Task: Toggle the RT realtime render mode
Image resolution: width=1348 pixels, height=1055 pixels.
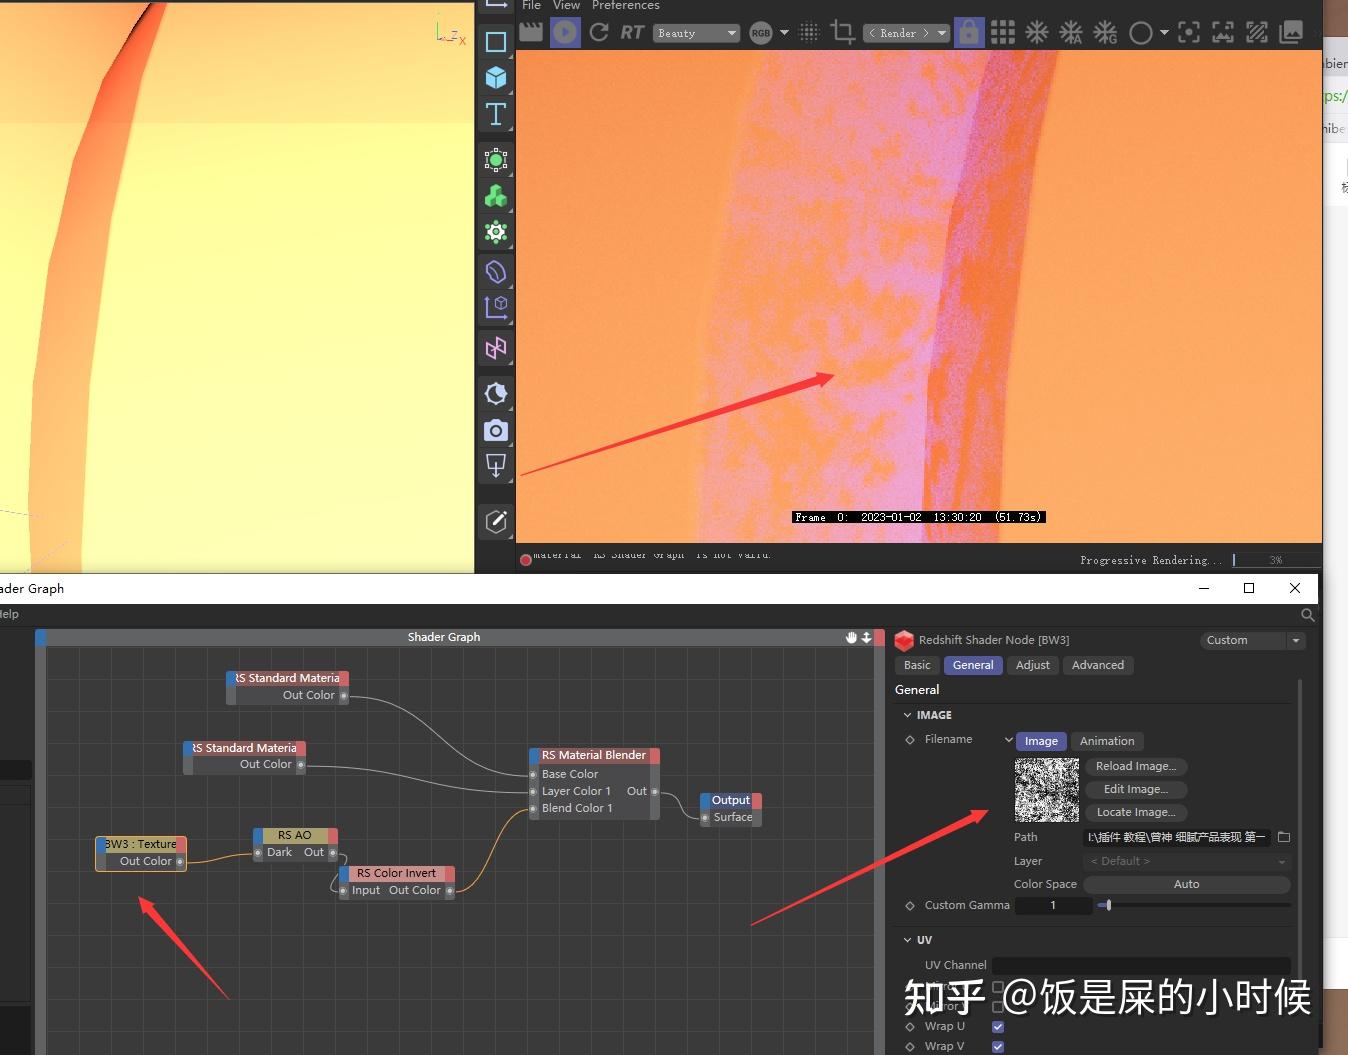Action: tap(632, 32)
